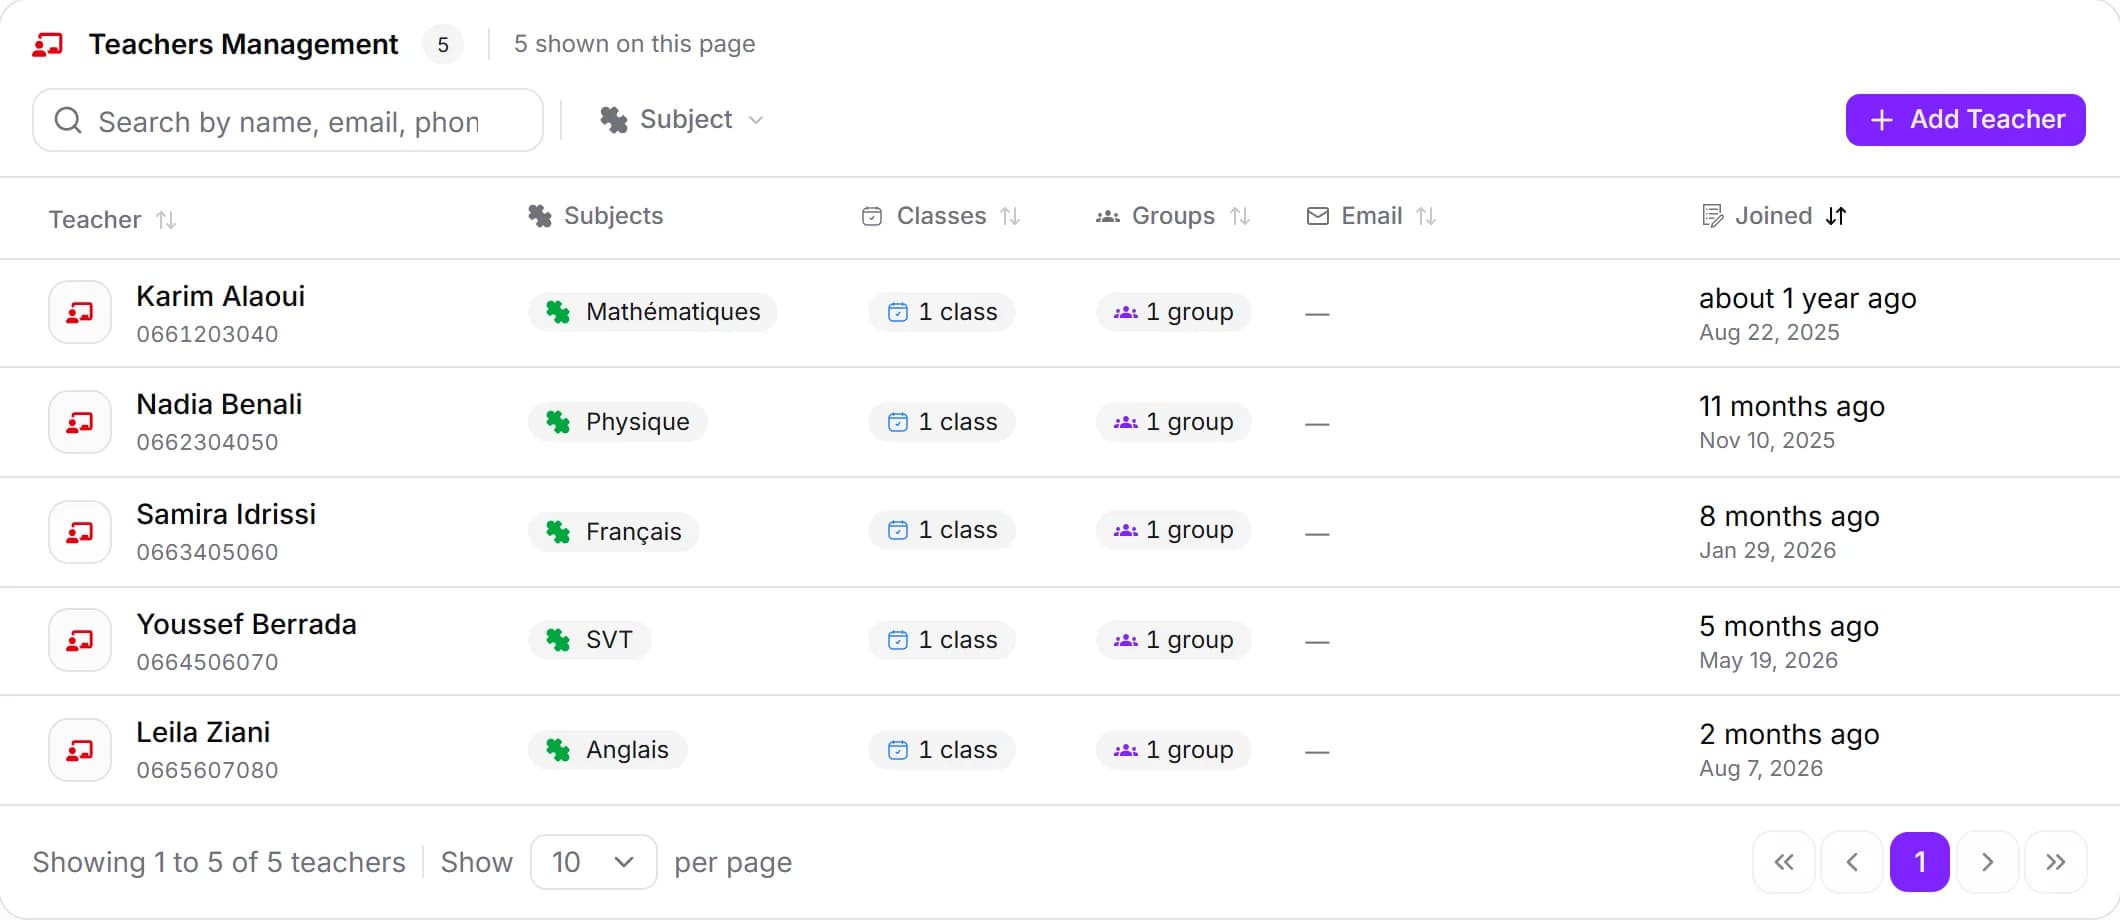
Task: Click the Français subject tag
Action: [x=614, y=531]
